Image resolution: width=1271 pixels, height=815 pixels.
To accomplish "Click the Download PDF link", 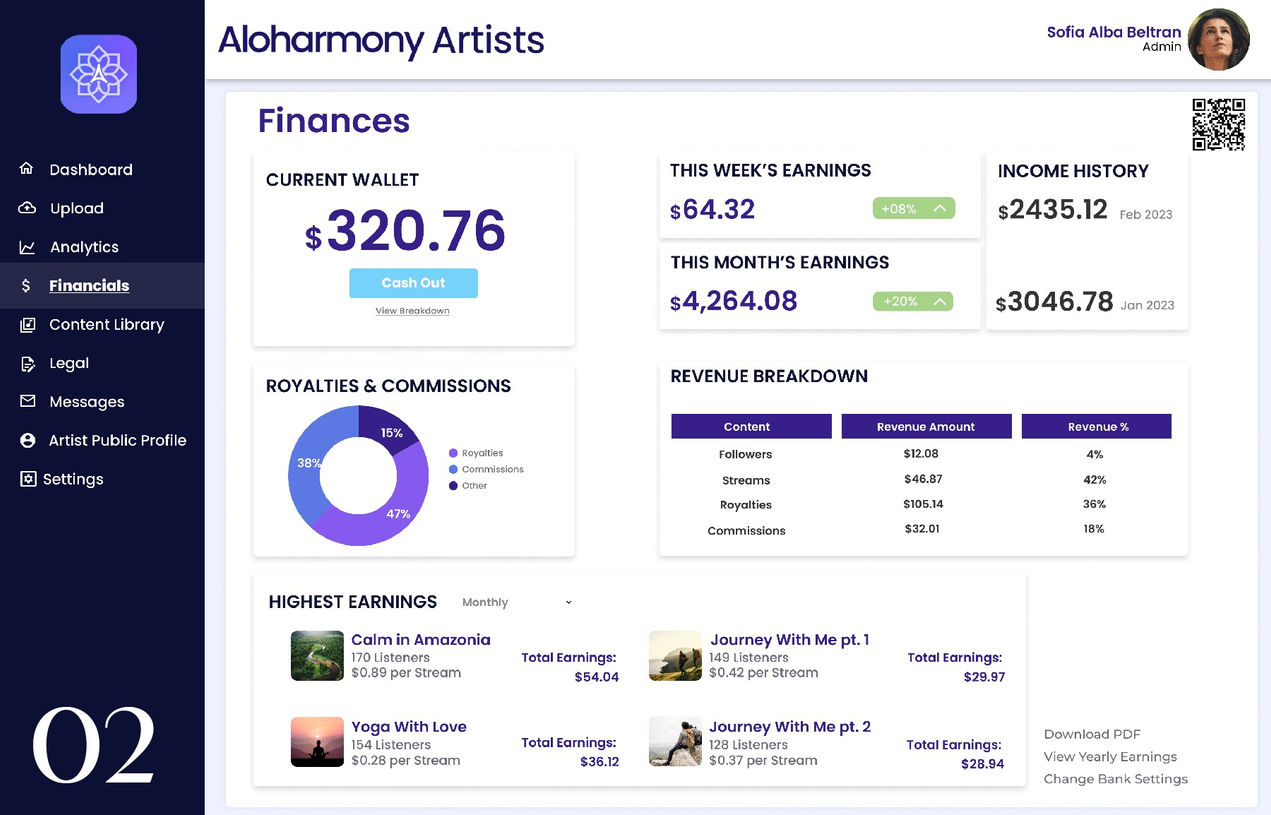I will coord(1092,734).
